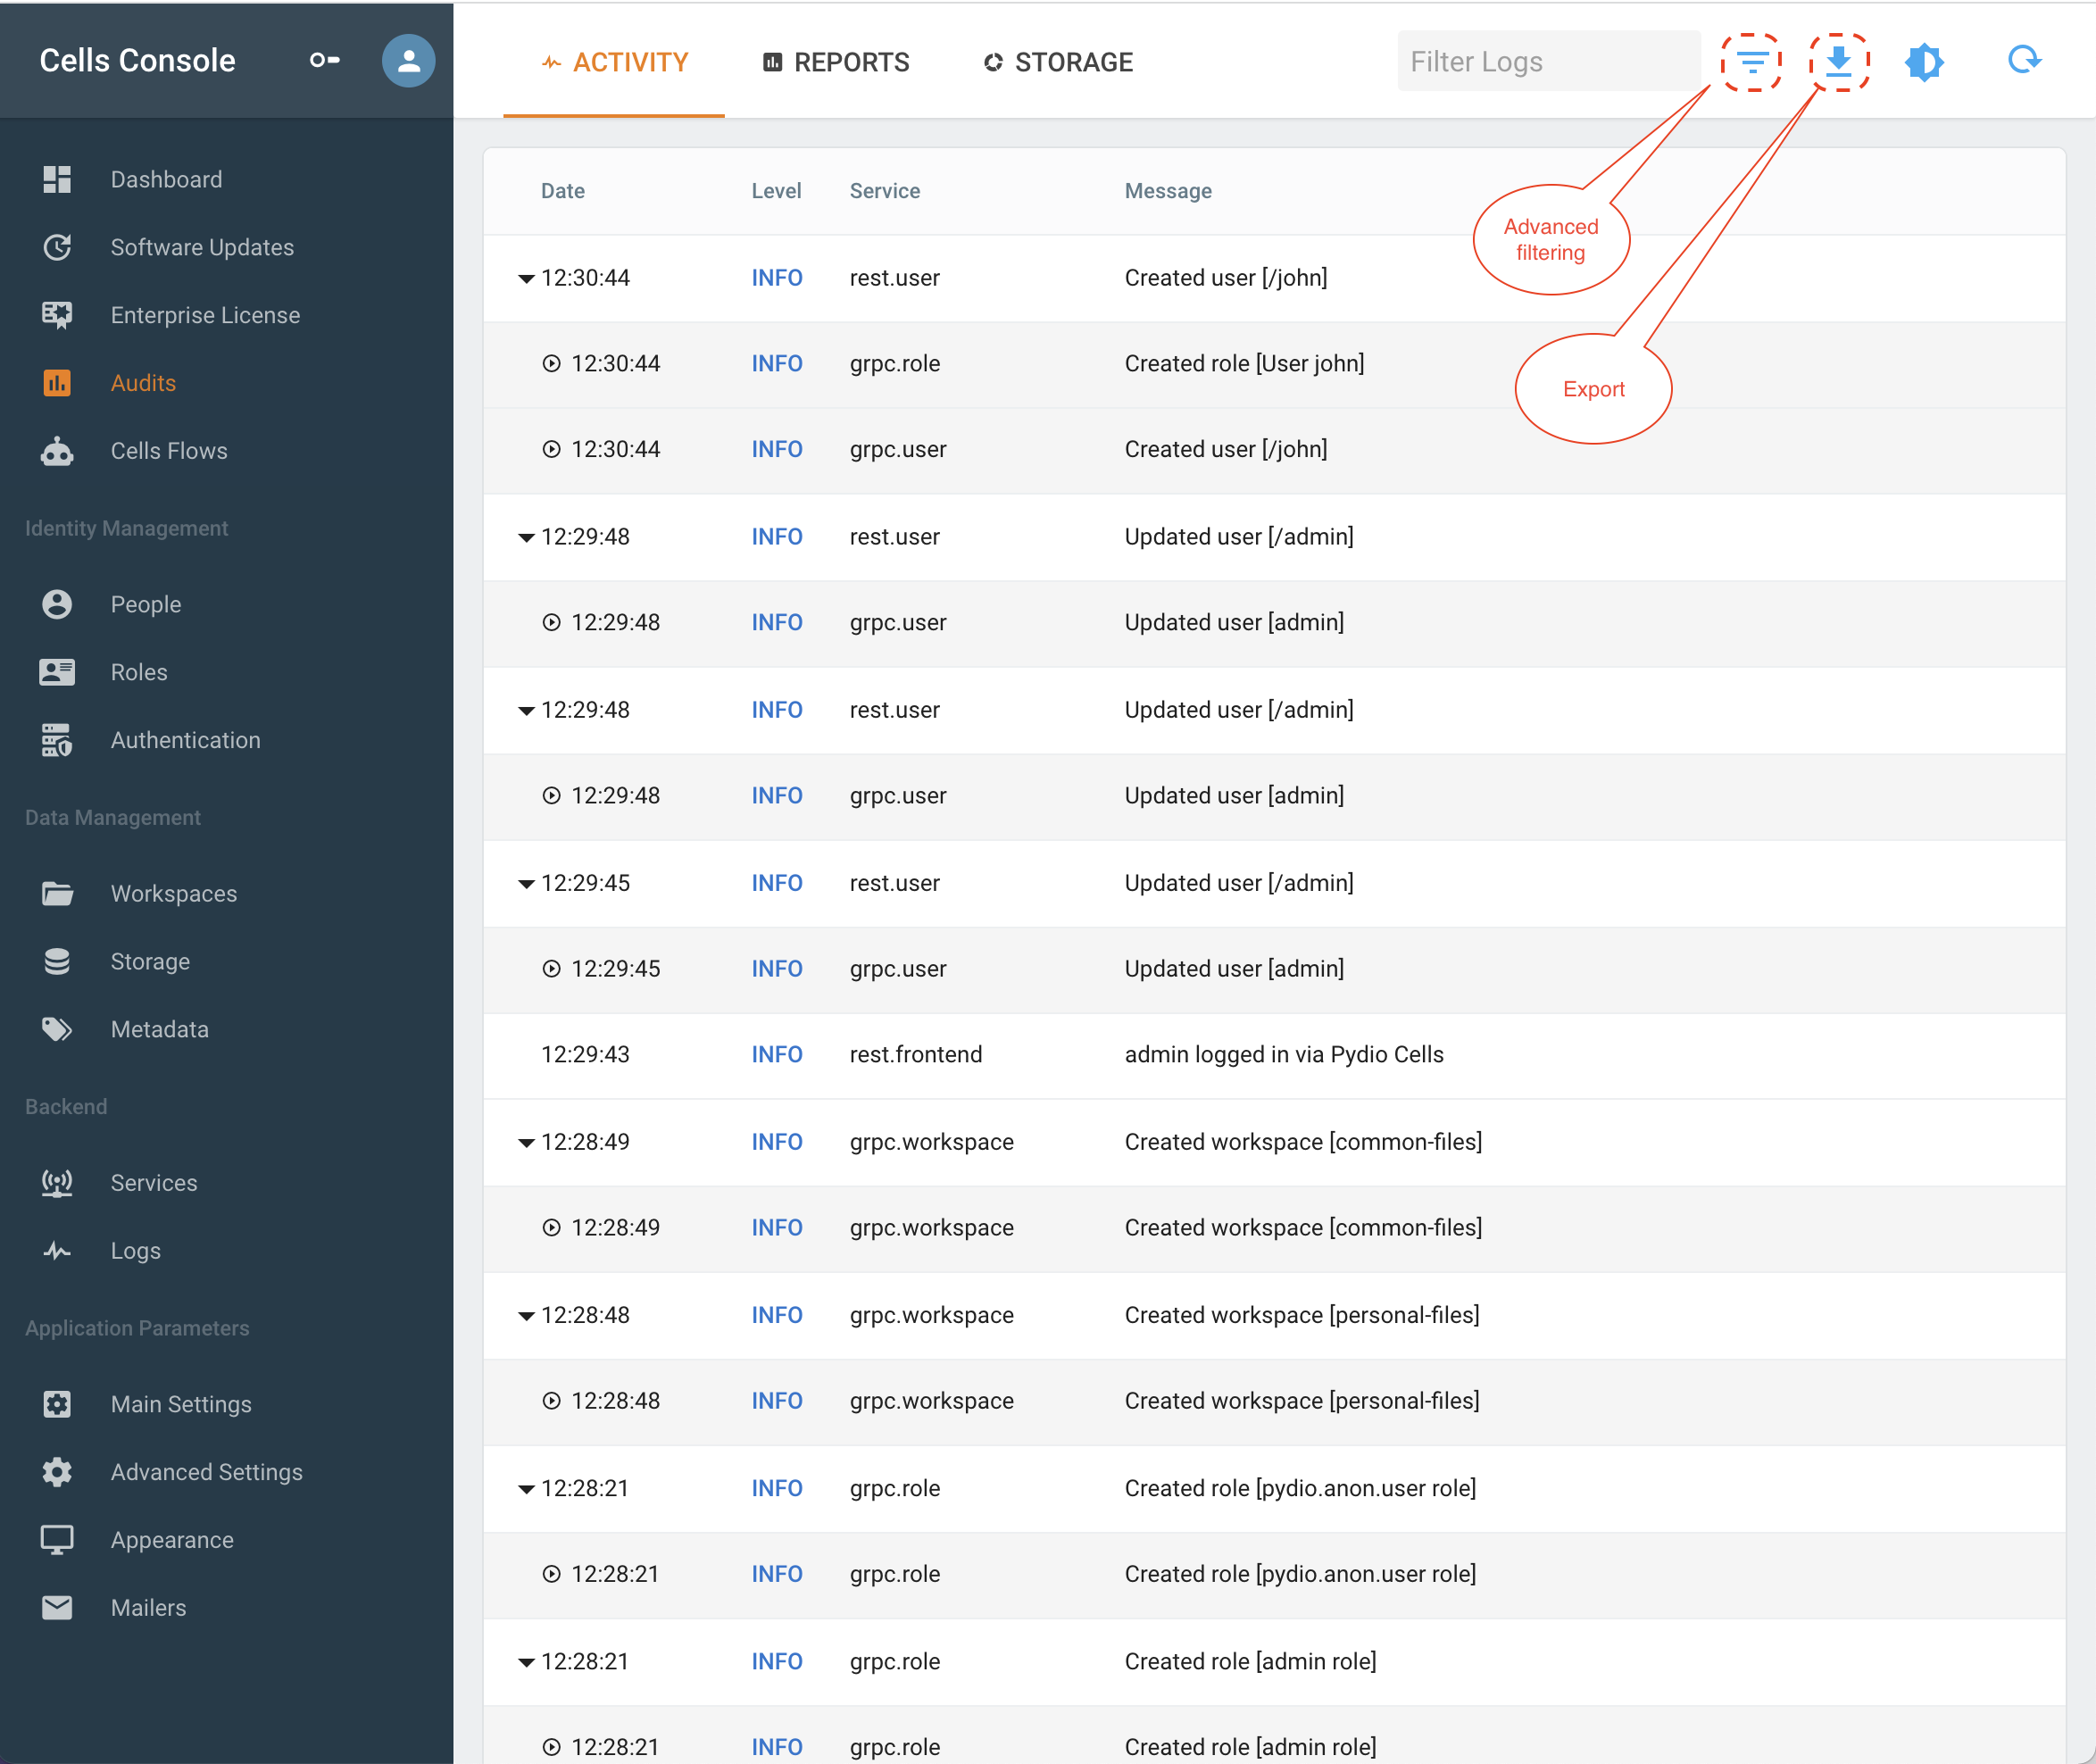This screenshot has width=2096, height=1764.
Task: Click the Software Updates refresh icon
Action: tap(57, 247)
